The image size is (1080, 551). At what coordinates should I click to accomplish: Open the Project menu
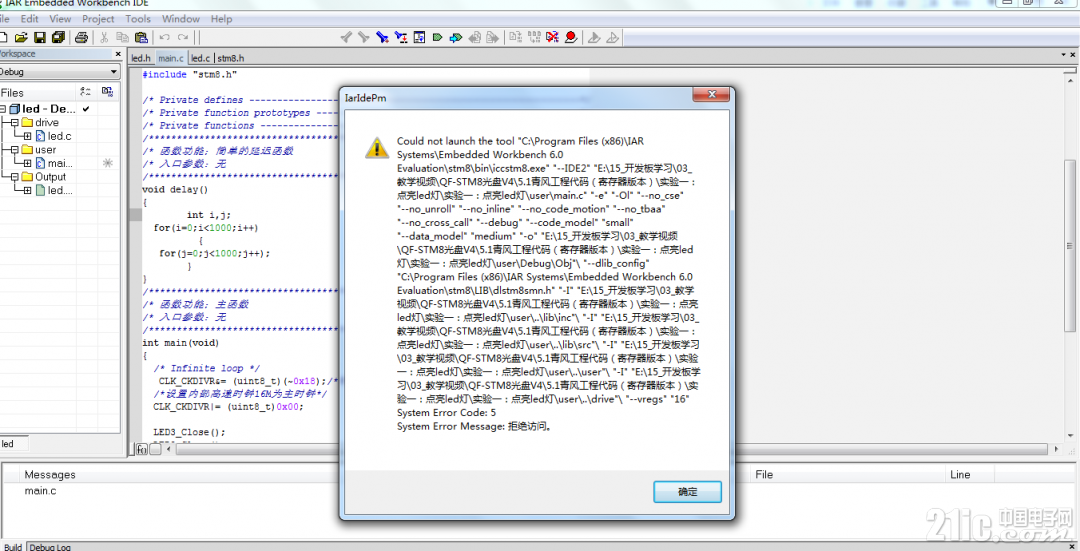[x=98, y=19]
